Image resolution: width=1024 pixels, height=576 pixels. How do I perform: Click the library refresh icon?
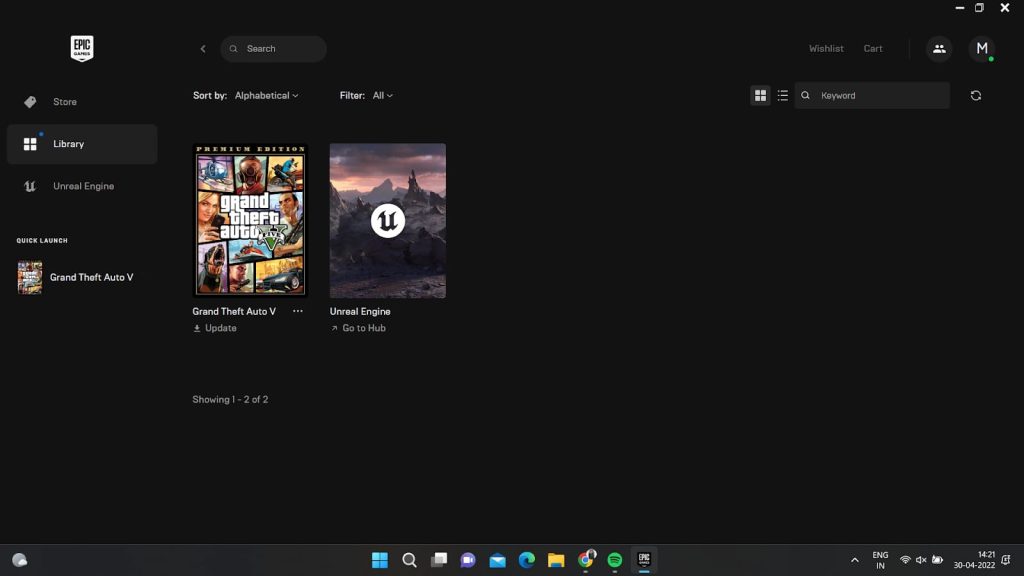click(x=976, y=95)
